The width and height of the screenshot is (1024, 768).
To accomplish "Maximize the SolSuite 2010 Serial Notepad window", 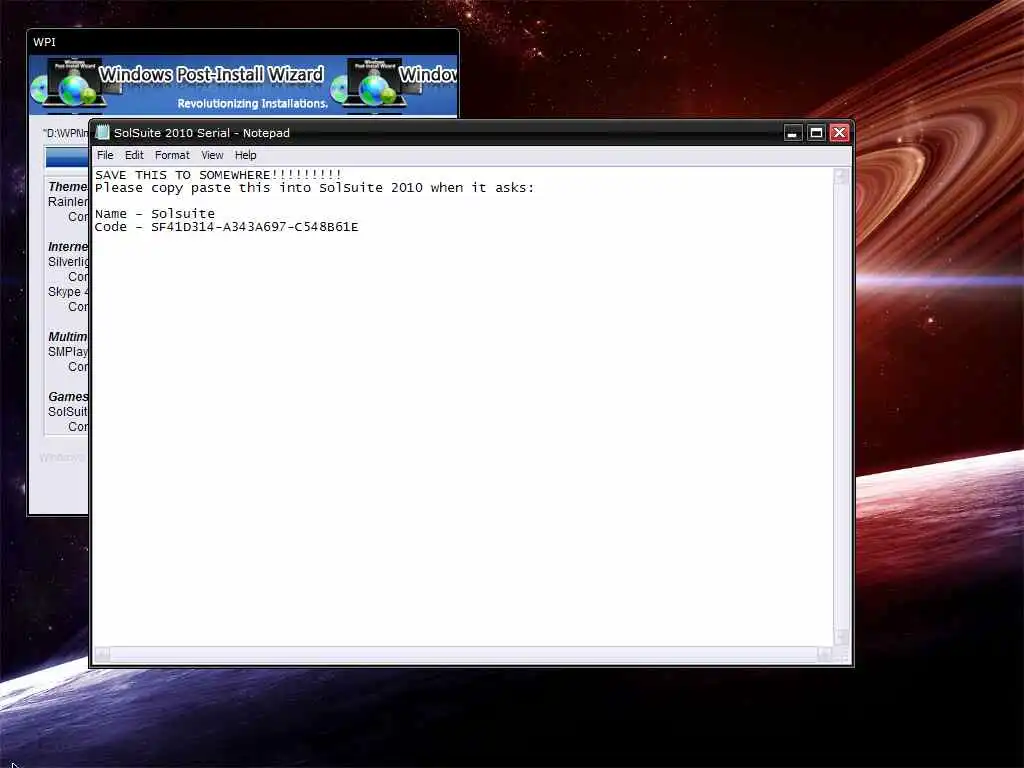I will pos(816,133).
